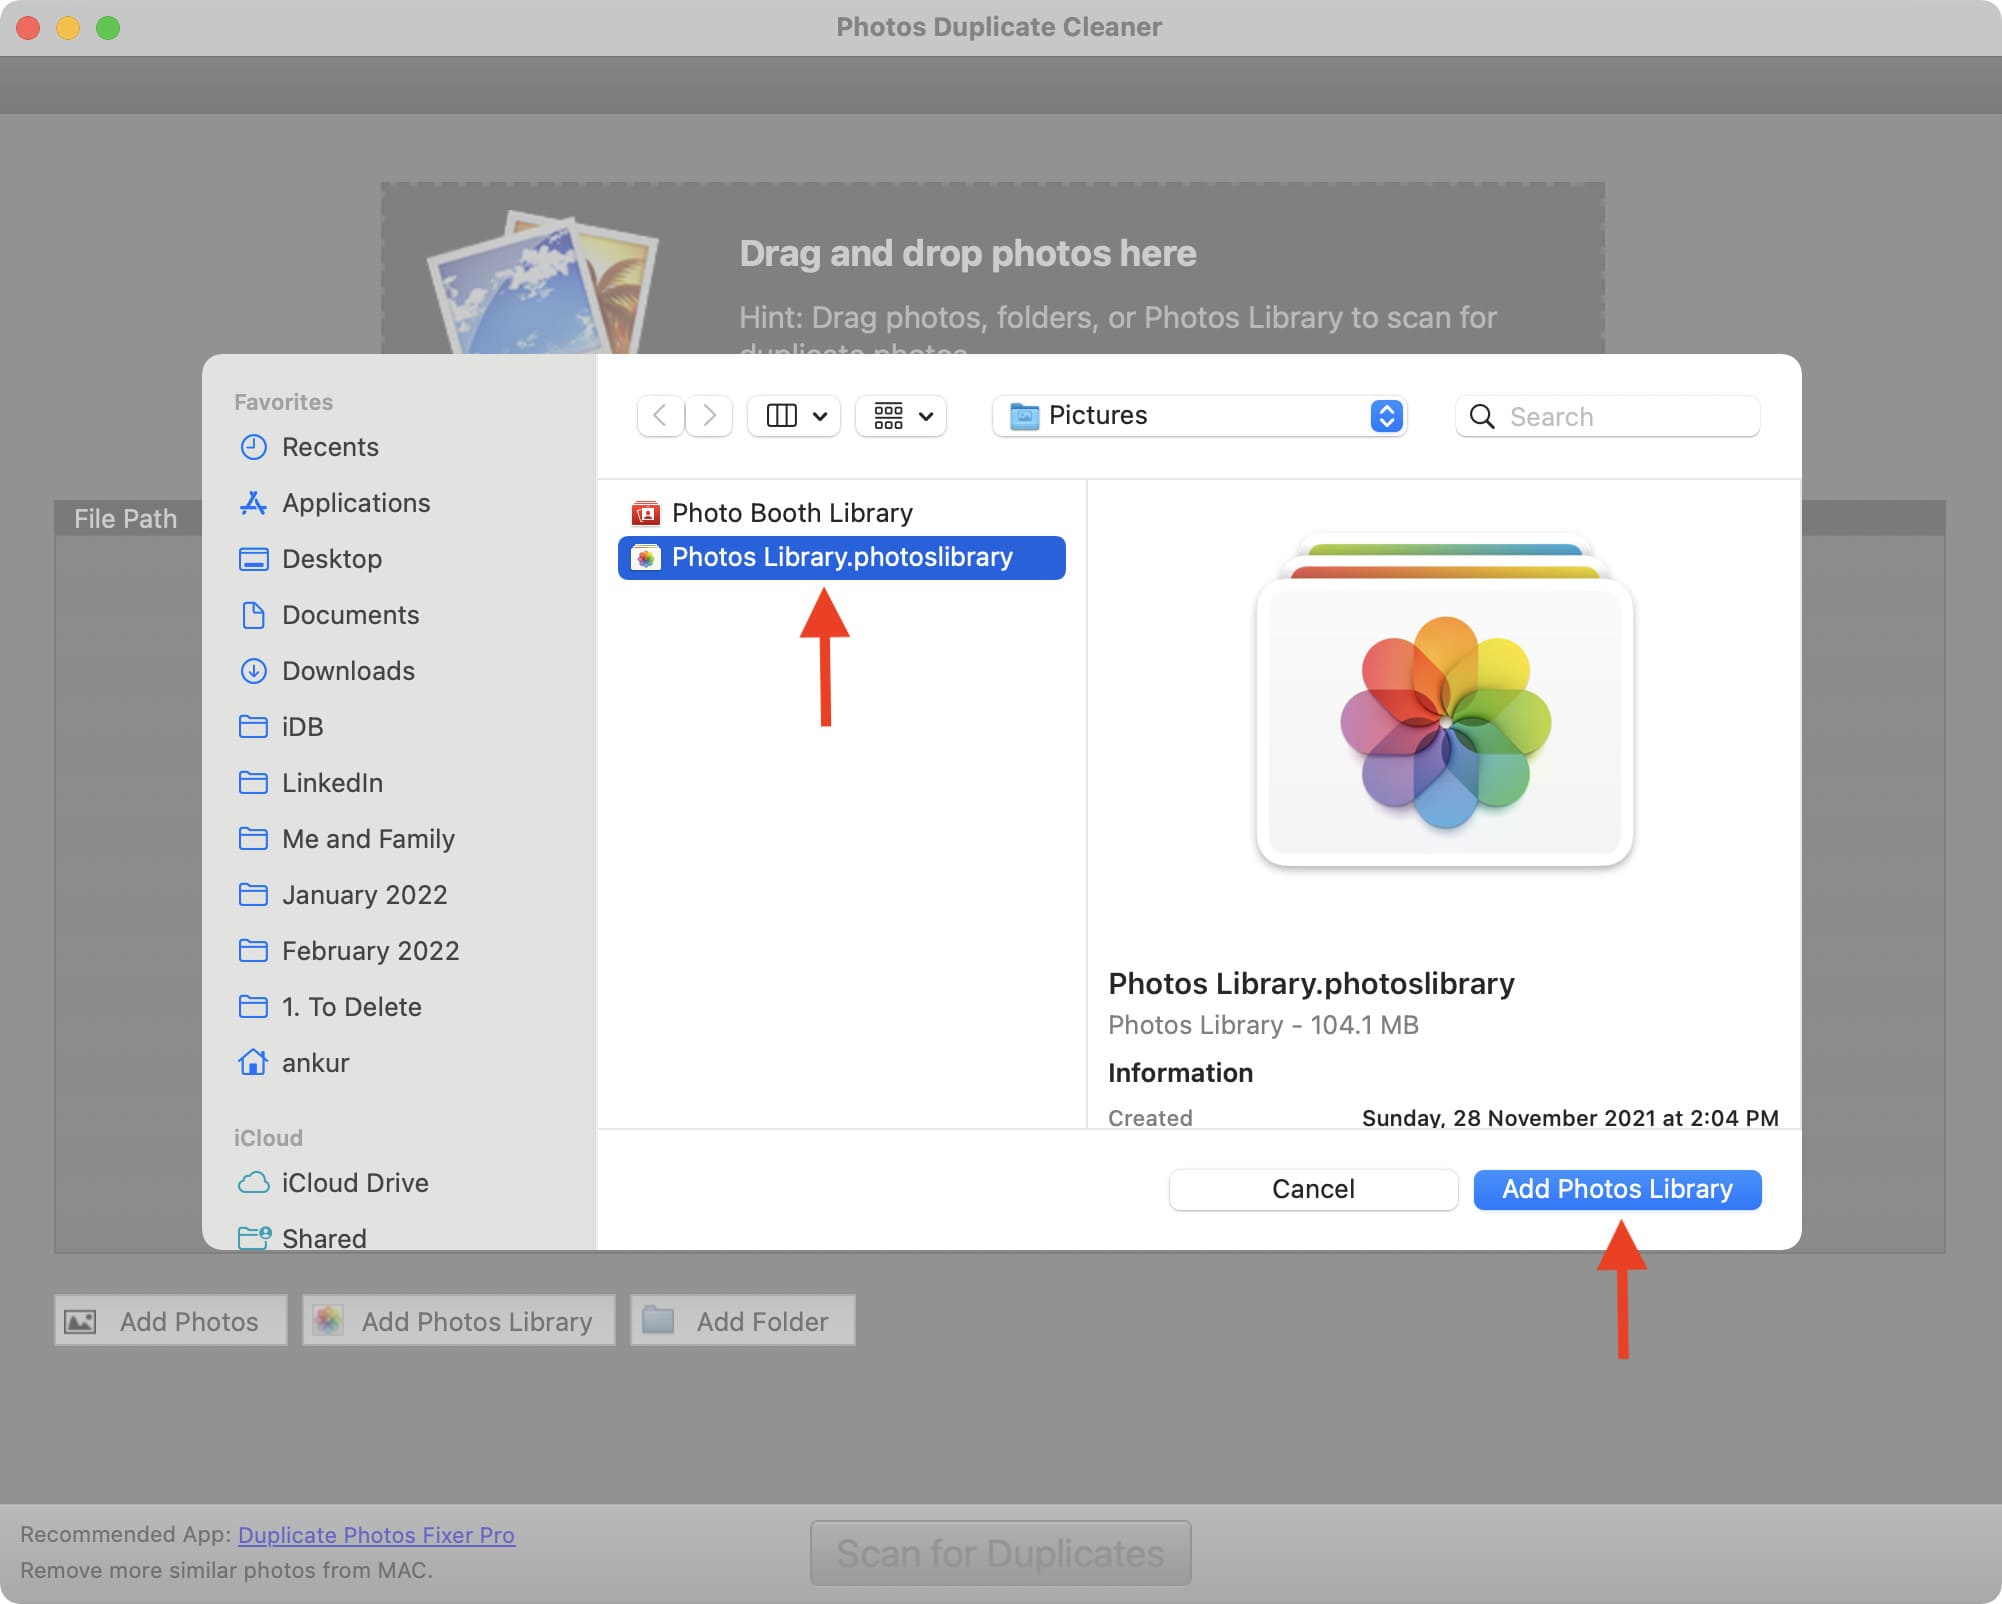The width and height of the screenshot is (2002, 1604).
Task: Click the 1. To Delete folder icon
Action: [x=253, y=1007]
